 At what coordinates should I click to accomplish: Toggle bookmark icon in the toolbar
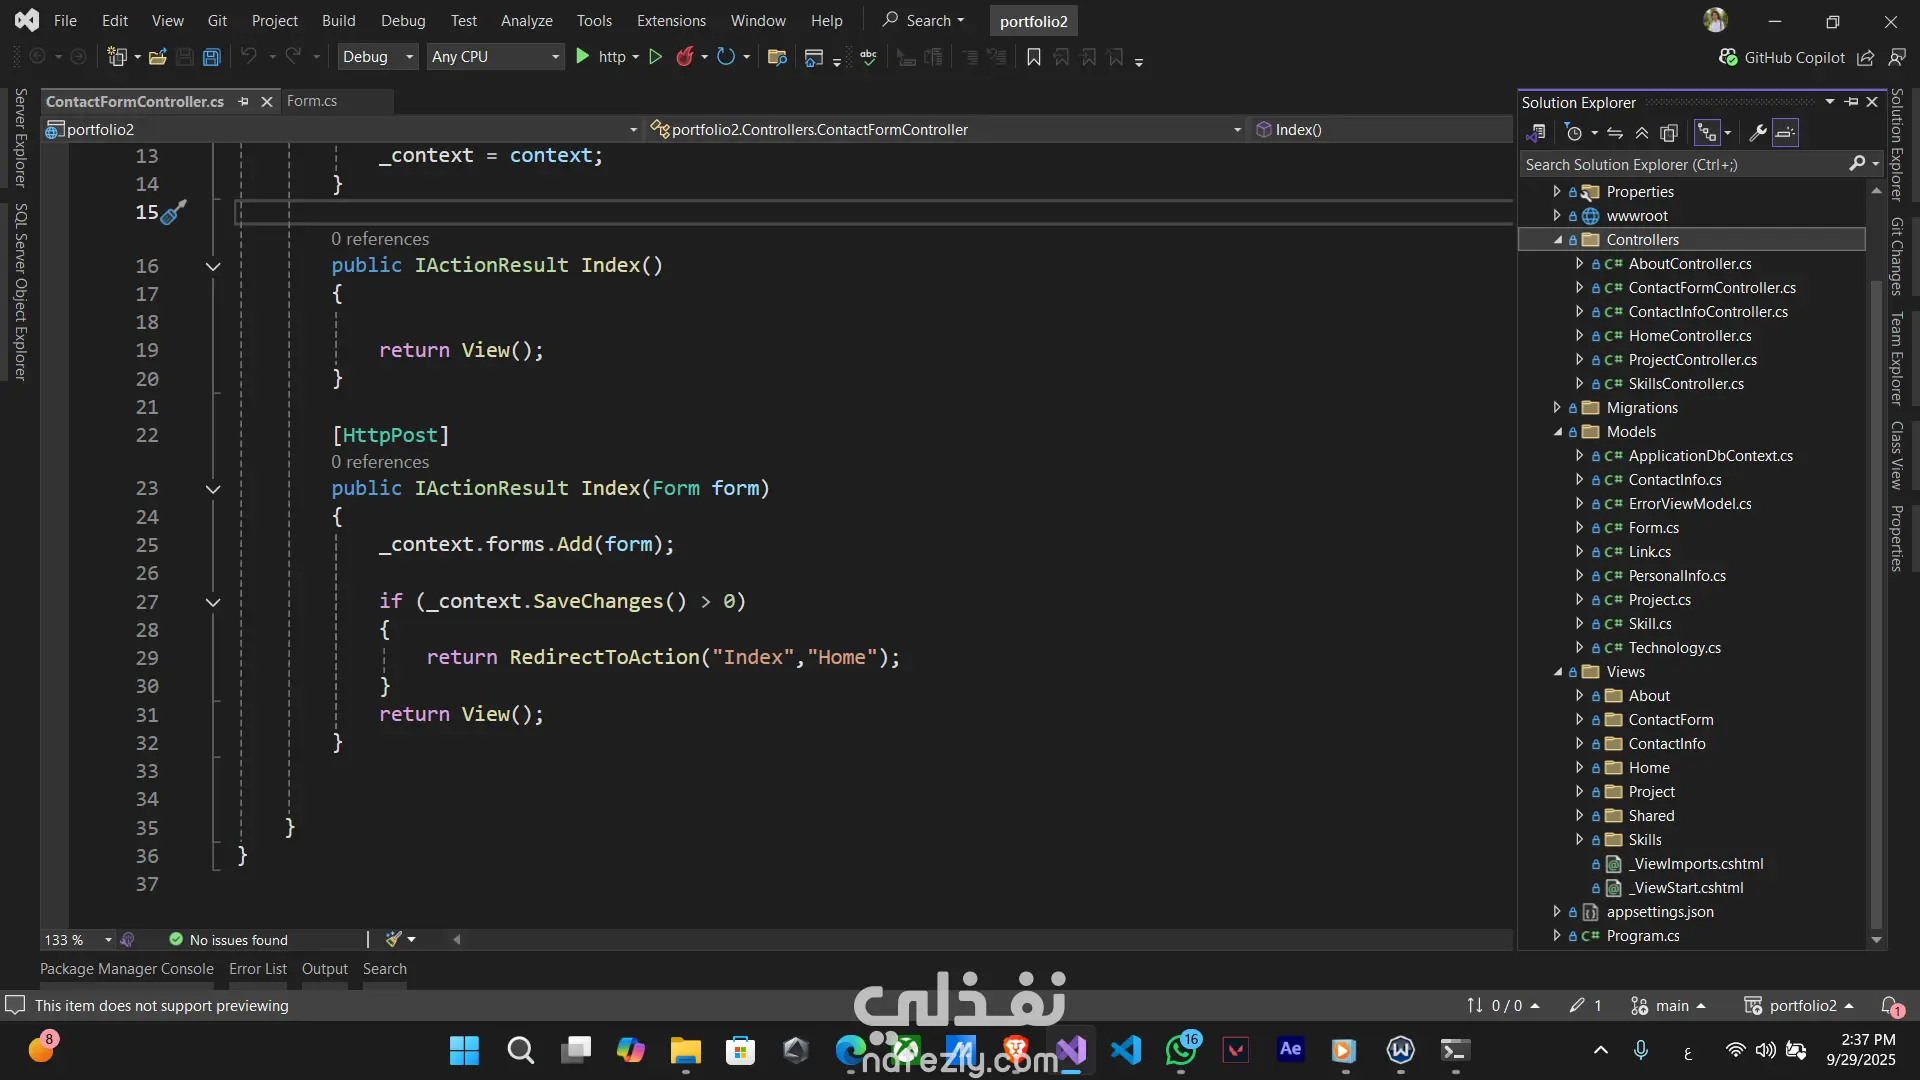pos(1033,57)
